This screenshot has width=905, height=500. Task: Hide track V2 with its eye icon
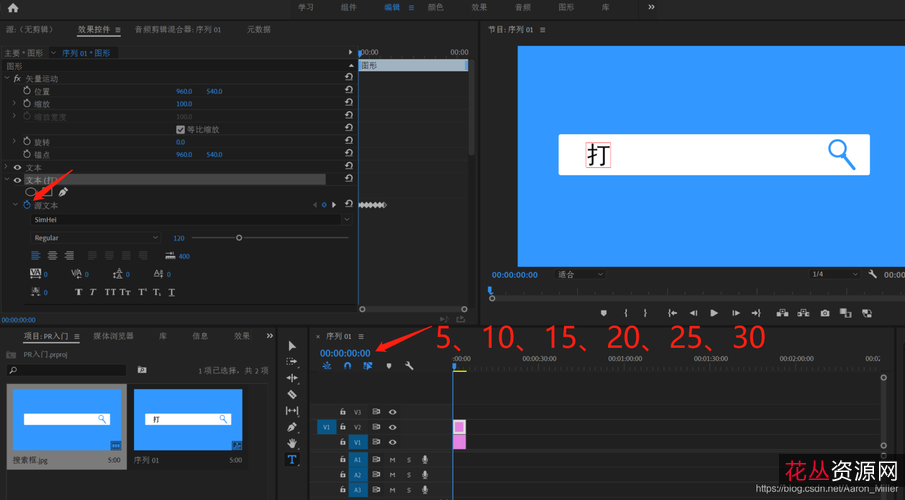[x=392, y=427]
